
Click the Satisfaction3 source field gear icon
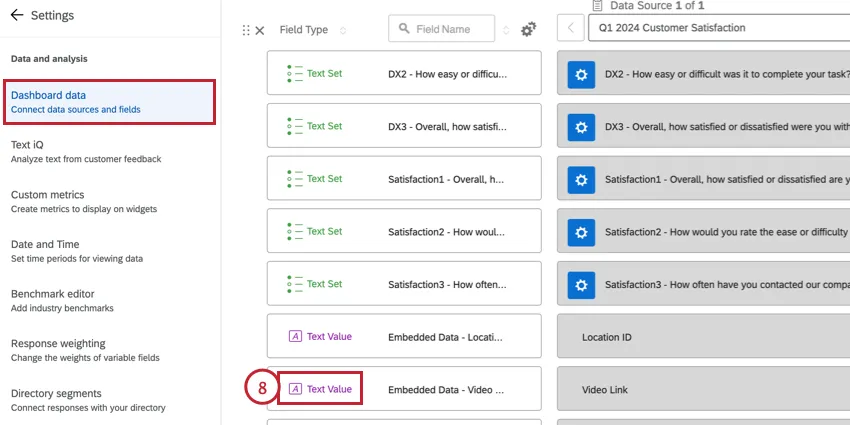[582, 284]
